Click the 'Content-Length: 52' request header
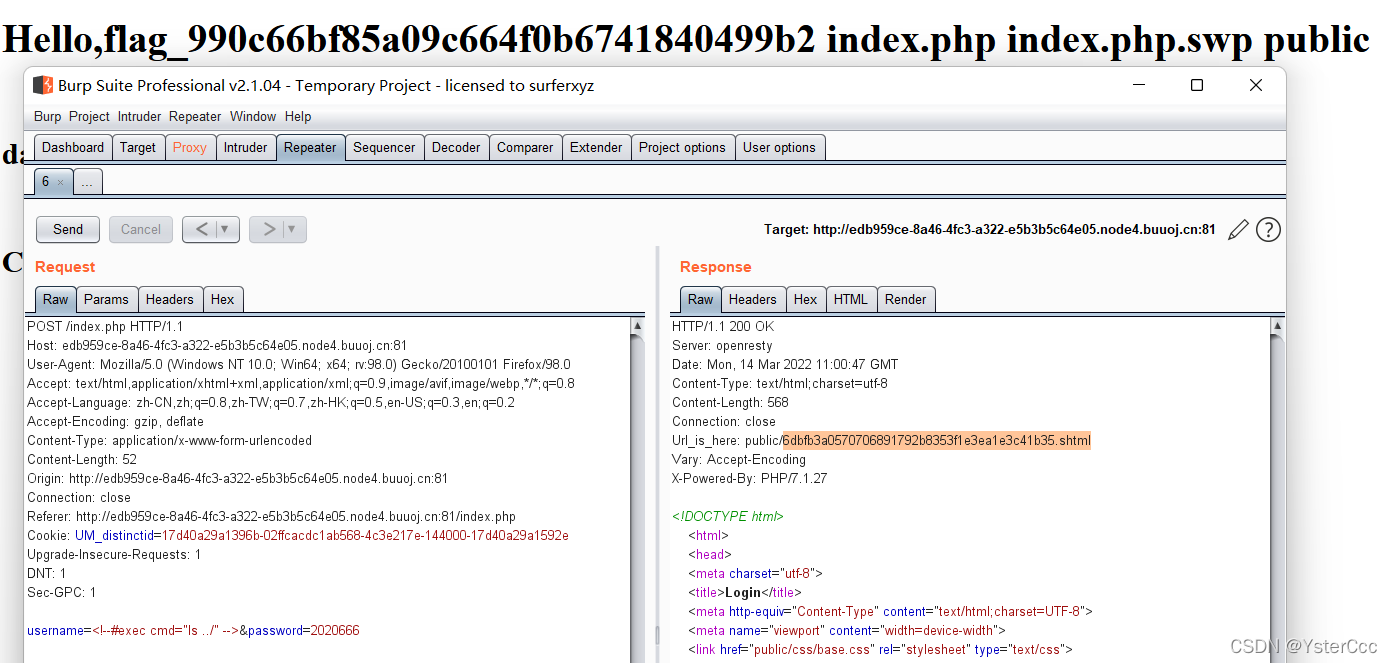The height and width of the screenshot is (663, 1392). click(82, 460)
